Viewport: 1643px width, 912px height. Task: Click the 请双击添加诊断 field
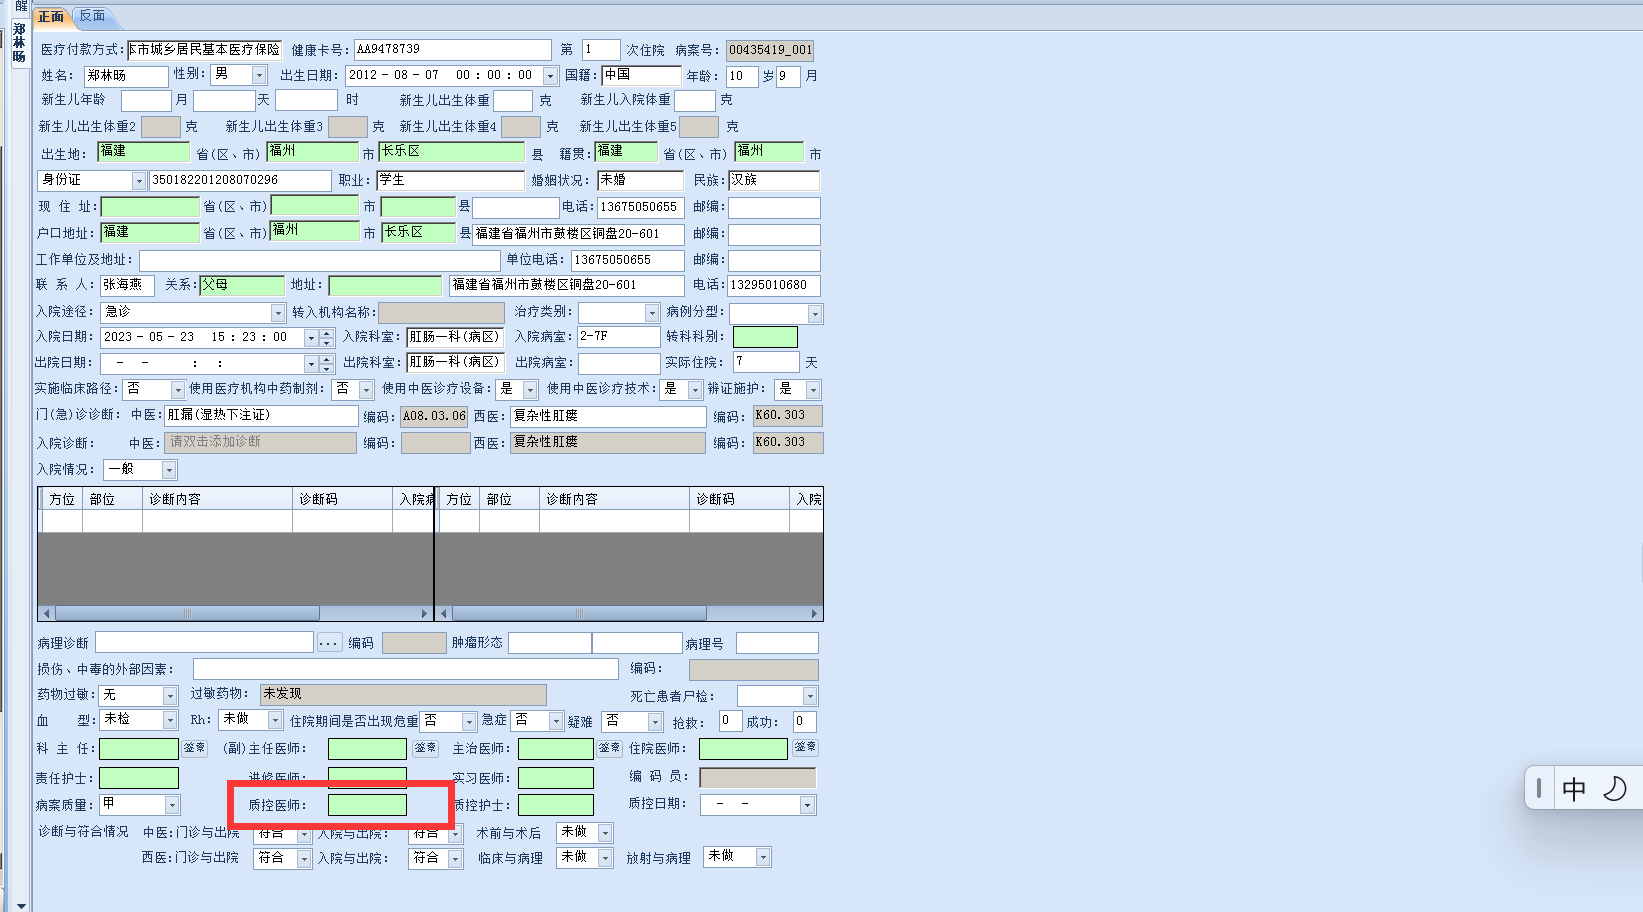pos(260,443)
